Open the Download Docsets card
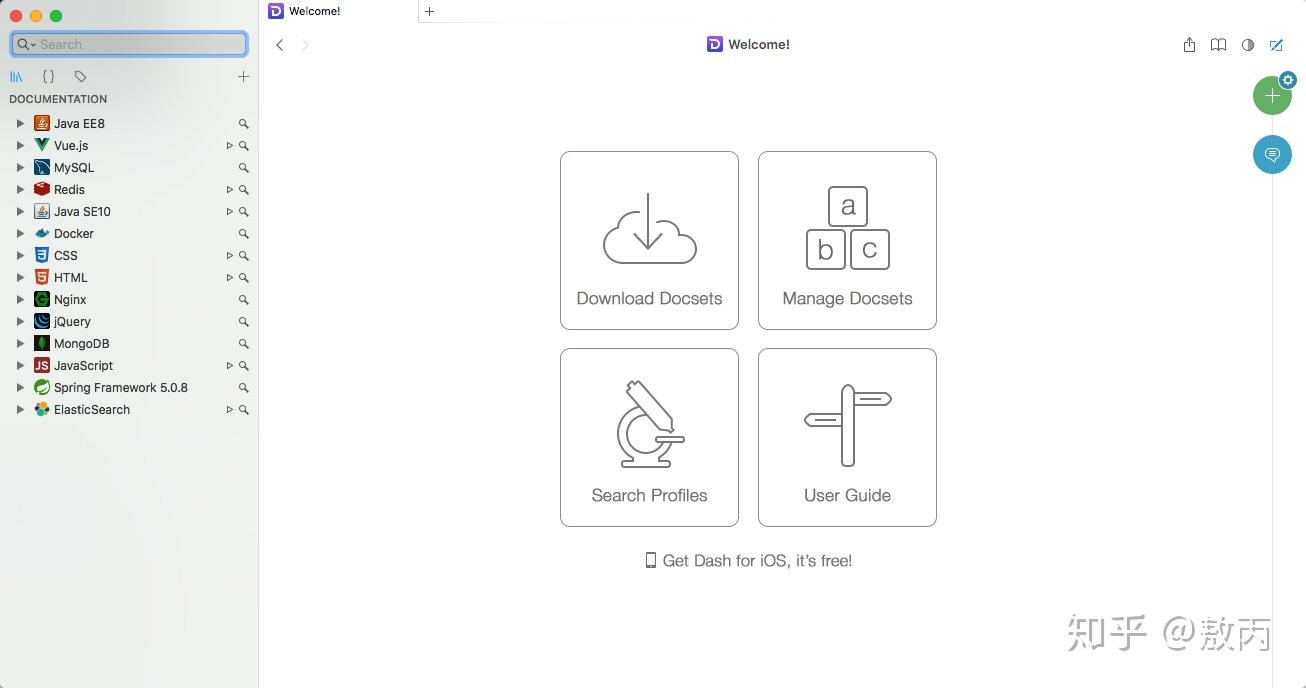1306x688 pixels. click(x=649, y=240)
